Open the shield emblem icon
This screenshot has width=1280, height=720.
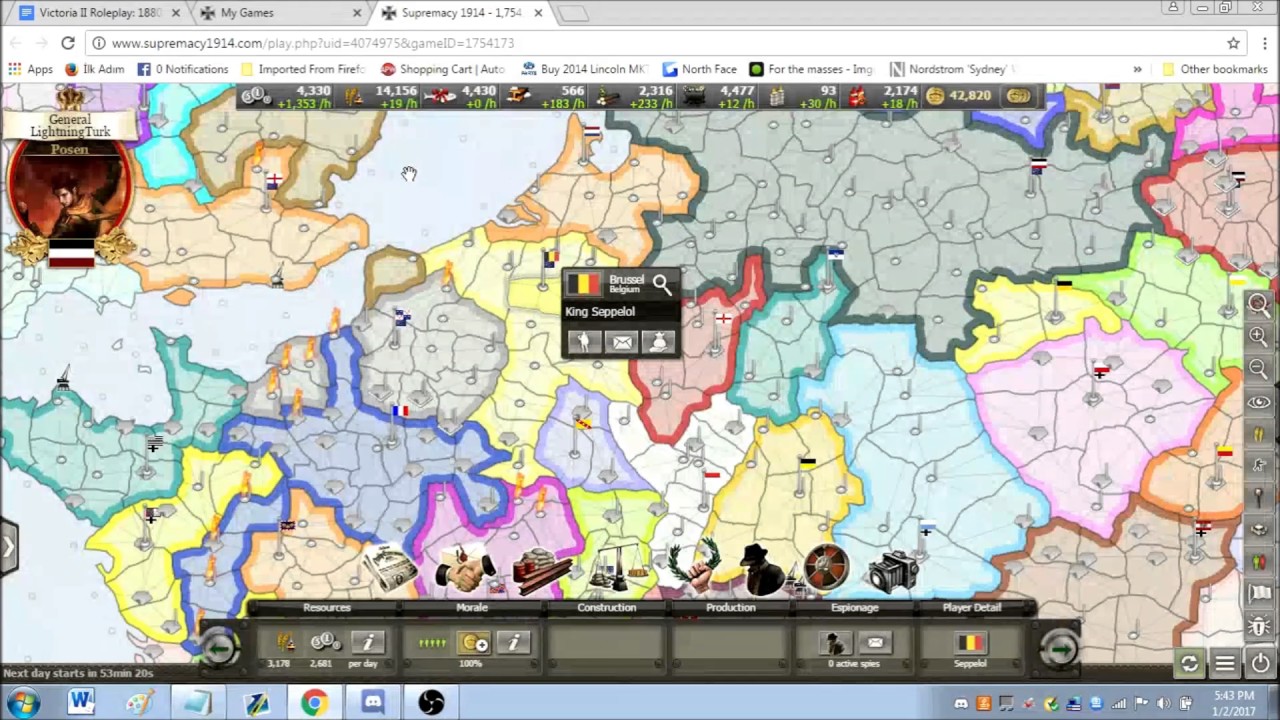(x=825, y=567)
